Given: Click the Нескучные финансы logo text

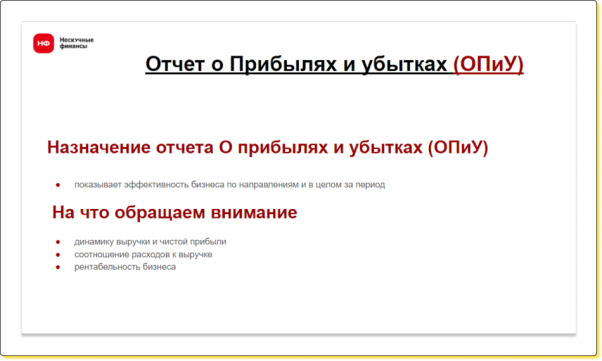Looking at the screenshot, I should [76, 43].
